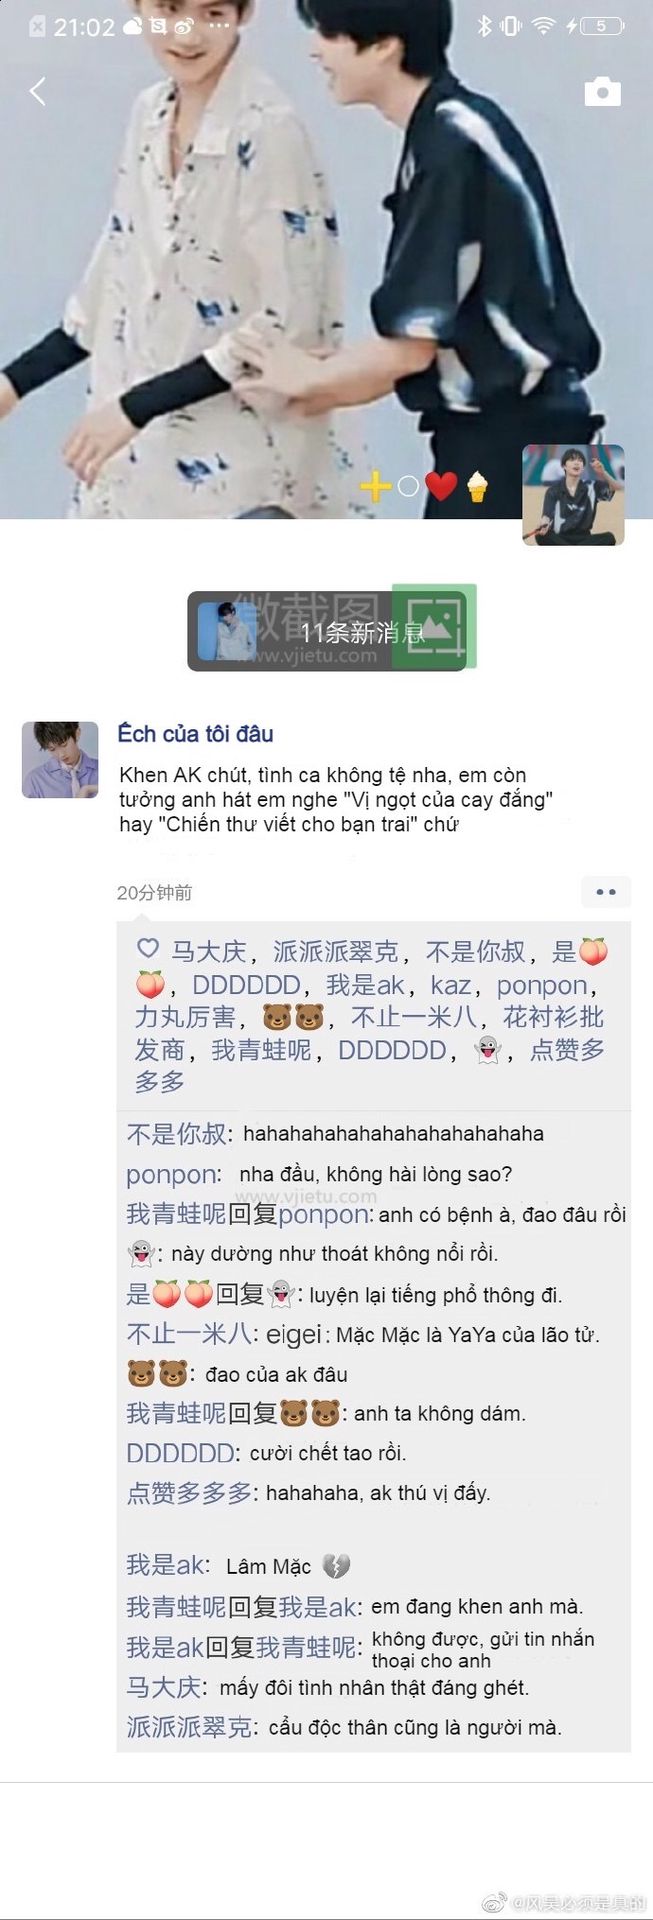Tap the battery indicator icon
653x1920 pixels.
tap(600, 26)
